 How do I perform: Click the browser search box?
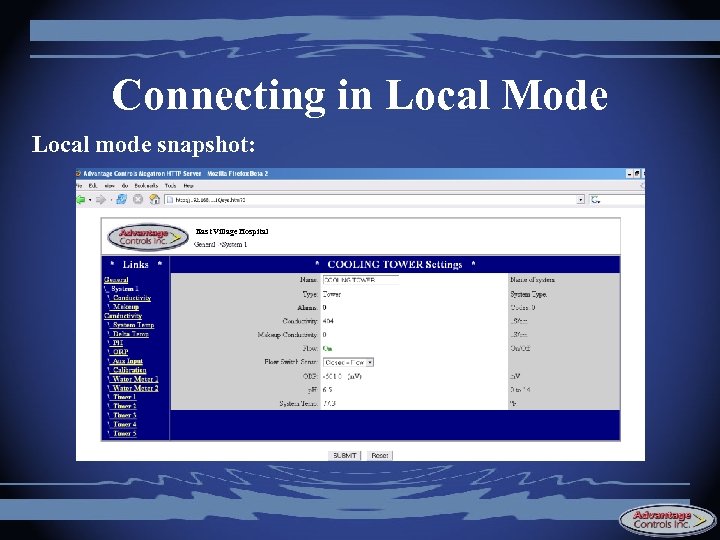click(x=617, y=200)
